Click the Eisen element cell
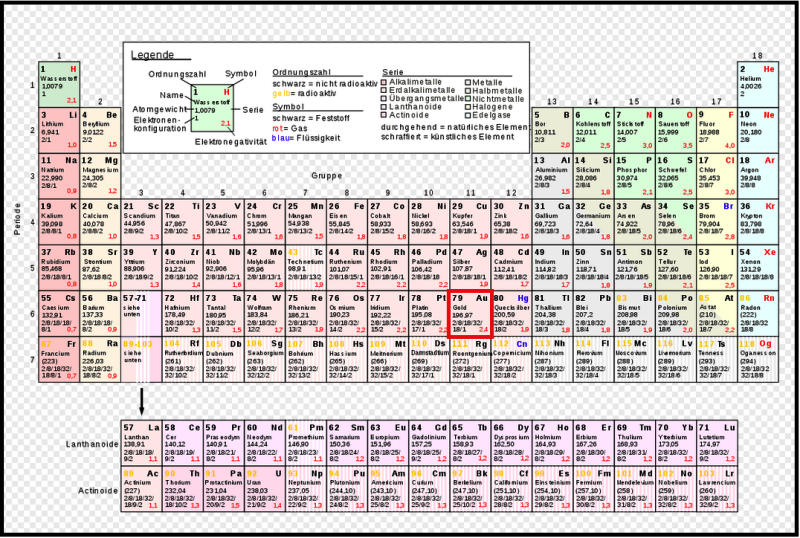Image resolution: width=800 pixels, height=538 pixels. coord(347,222)
